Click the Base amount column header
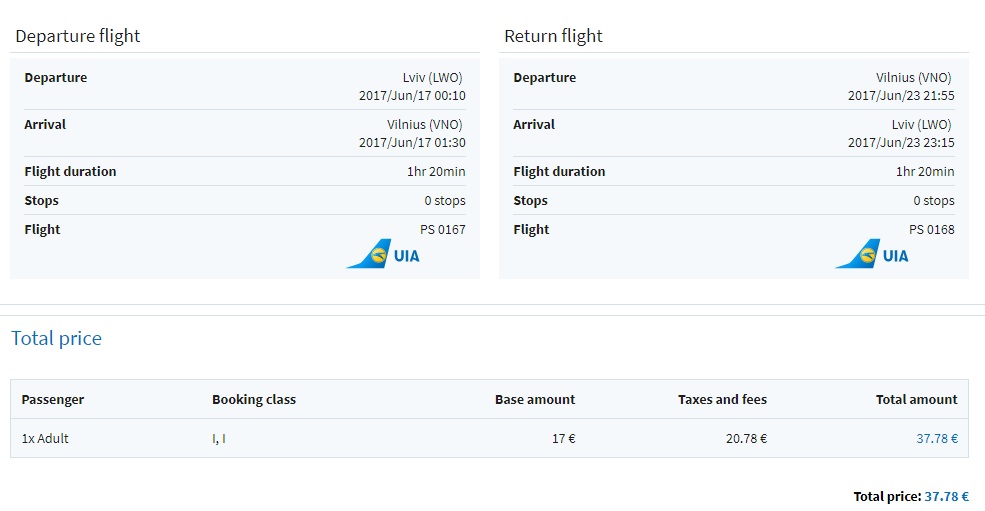 [x=535, y=400]
